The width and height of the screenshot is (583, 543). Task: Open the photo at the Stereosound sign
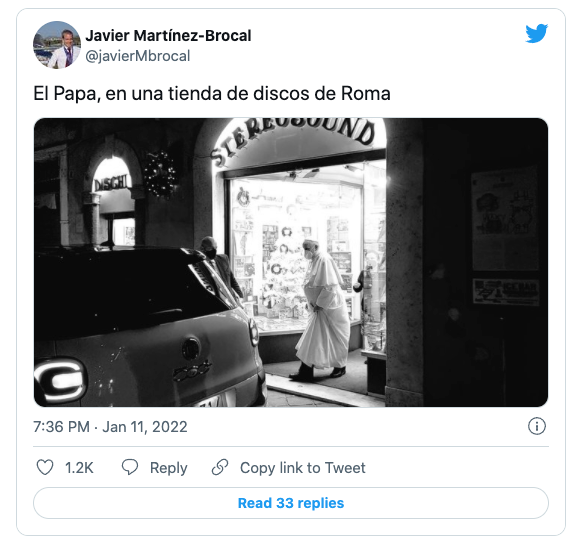tap(293, 139)
